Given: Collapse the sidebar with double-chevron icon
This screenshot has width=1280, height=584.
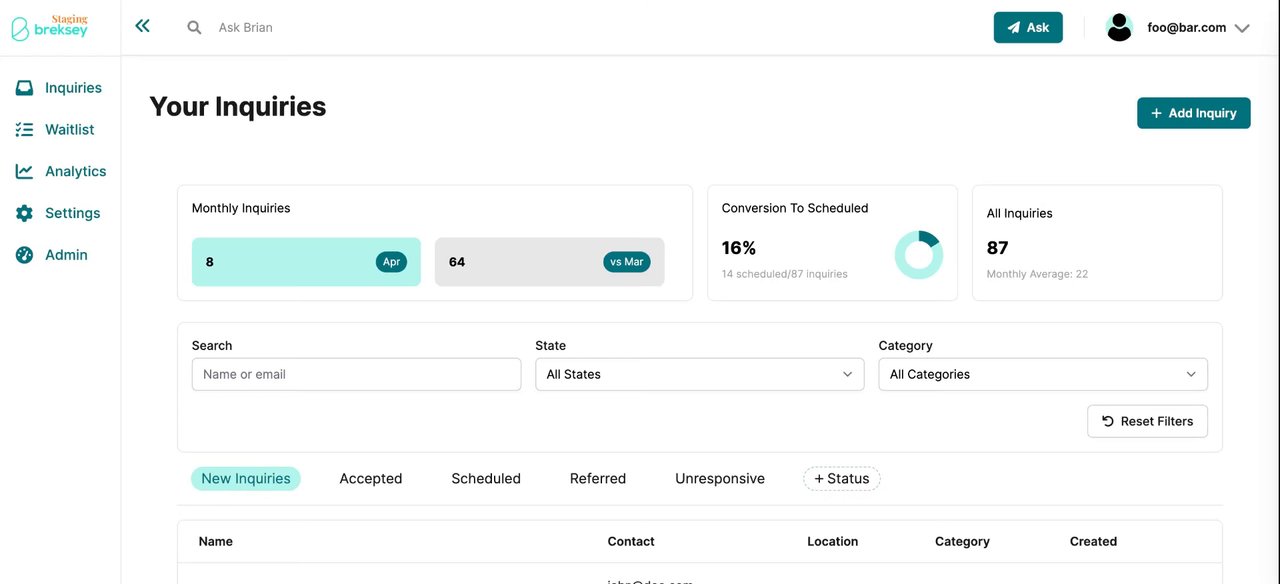Looking at the screenshot, I should coord(142,26).
